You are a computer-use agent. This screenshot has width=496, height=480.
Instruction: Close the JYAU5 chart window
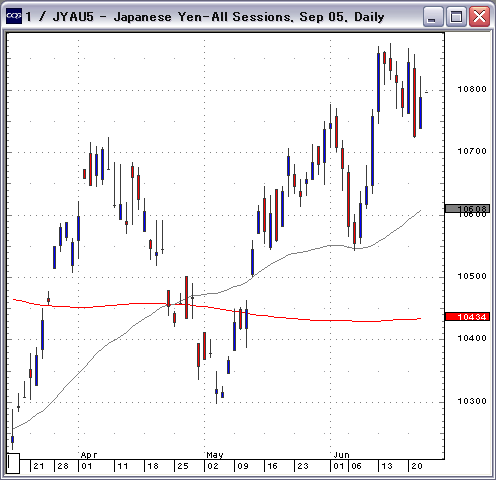[479, 16]
